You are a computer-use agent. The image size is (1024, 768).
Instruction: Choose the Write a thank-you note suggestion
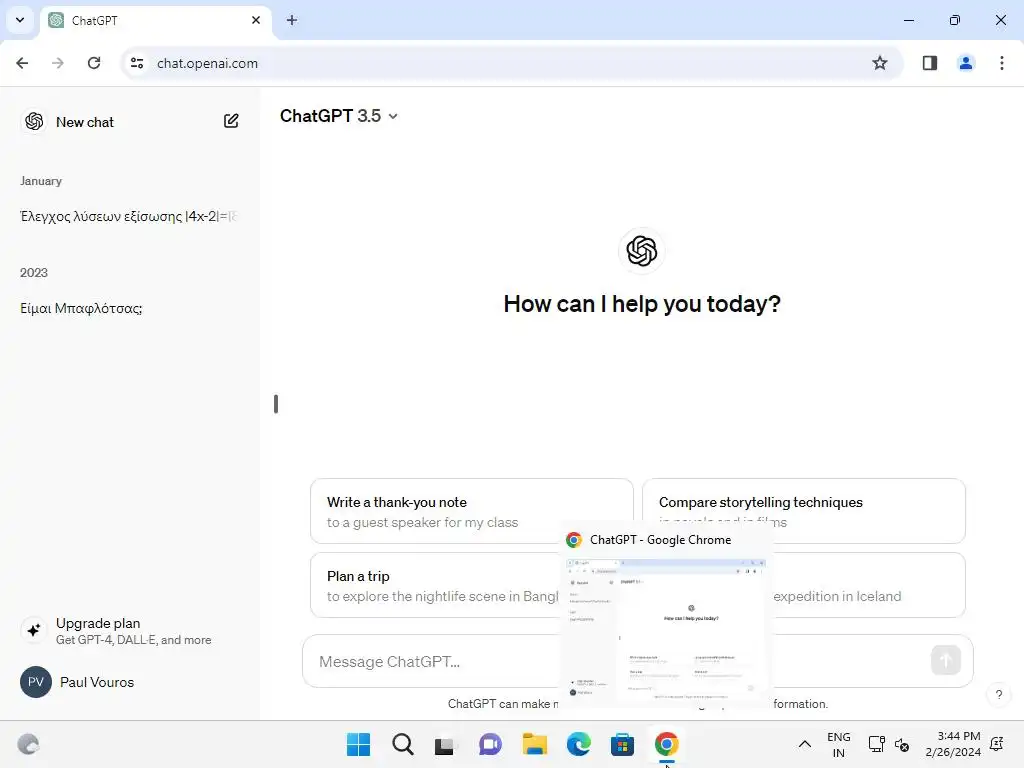point(472,511)
